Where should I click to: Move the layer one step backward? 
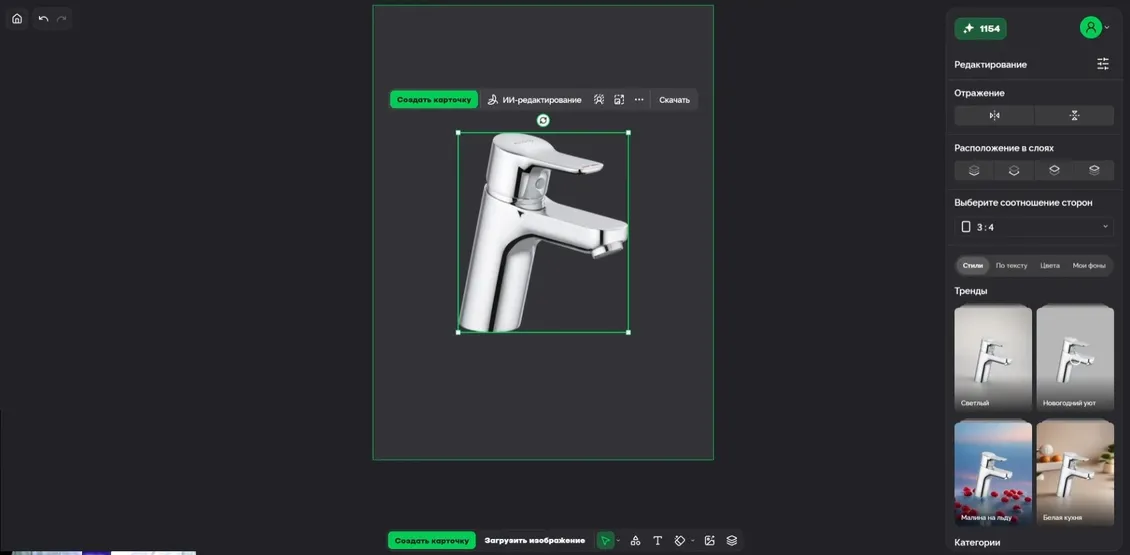tap(1014, 171)
